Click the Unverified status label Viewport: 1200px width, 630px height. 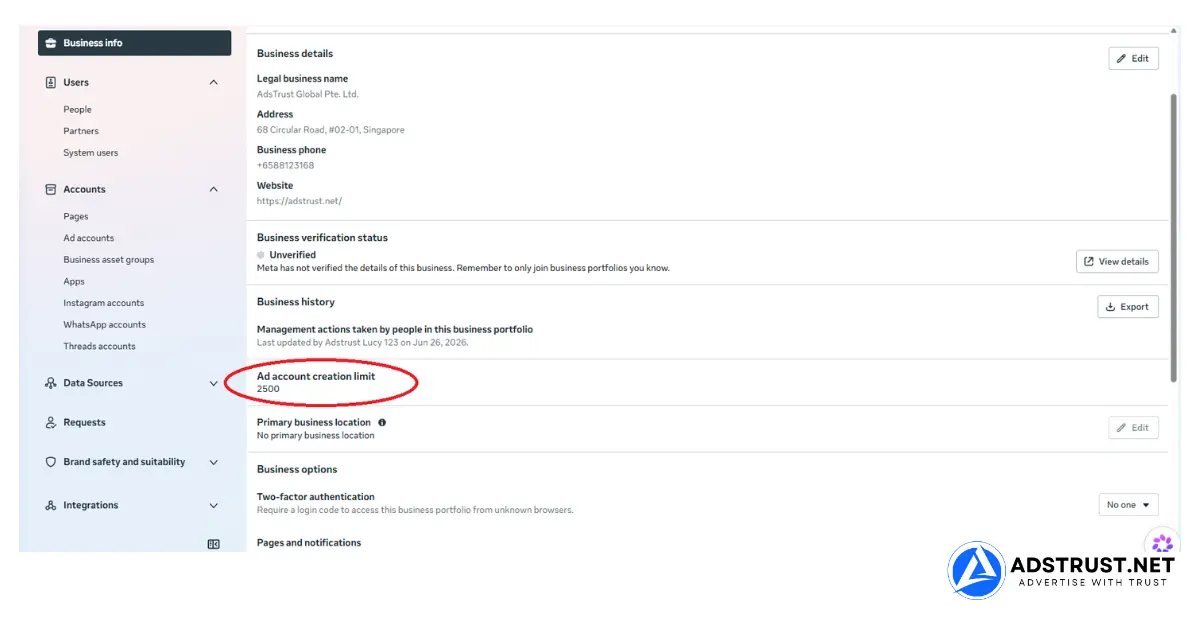(292, 255)
